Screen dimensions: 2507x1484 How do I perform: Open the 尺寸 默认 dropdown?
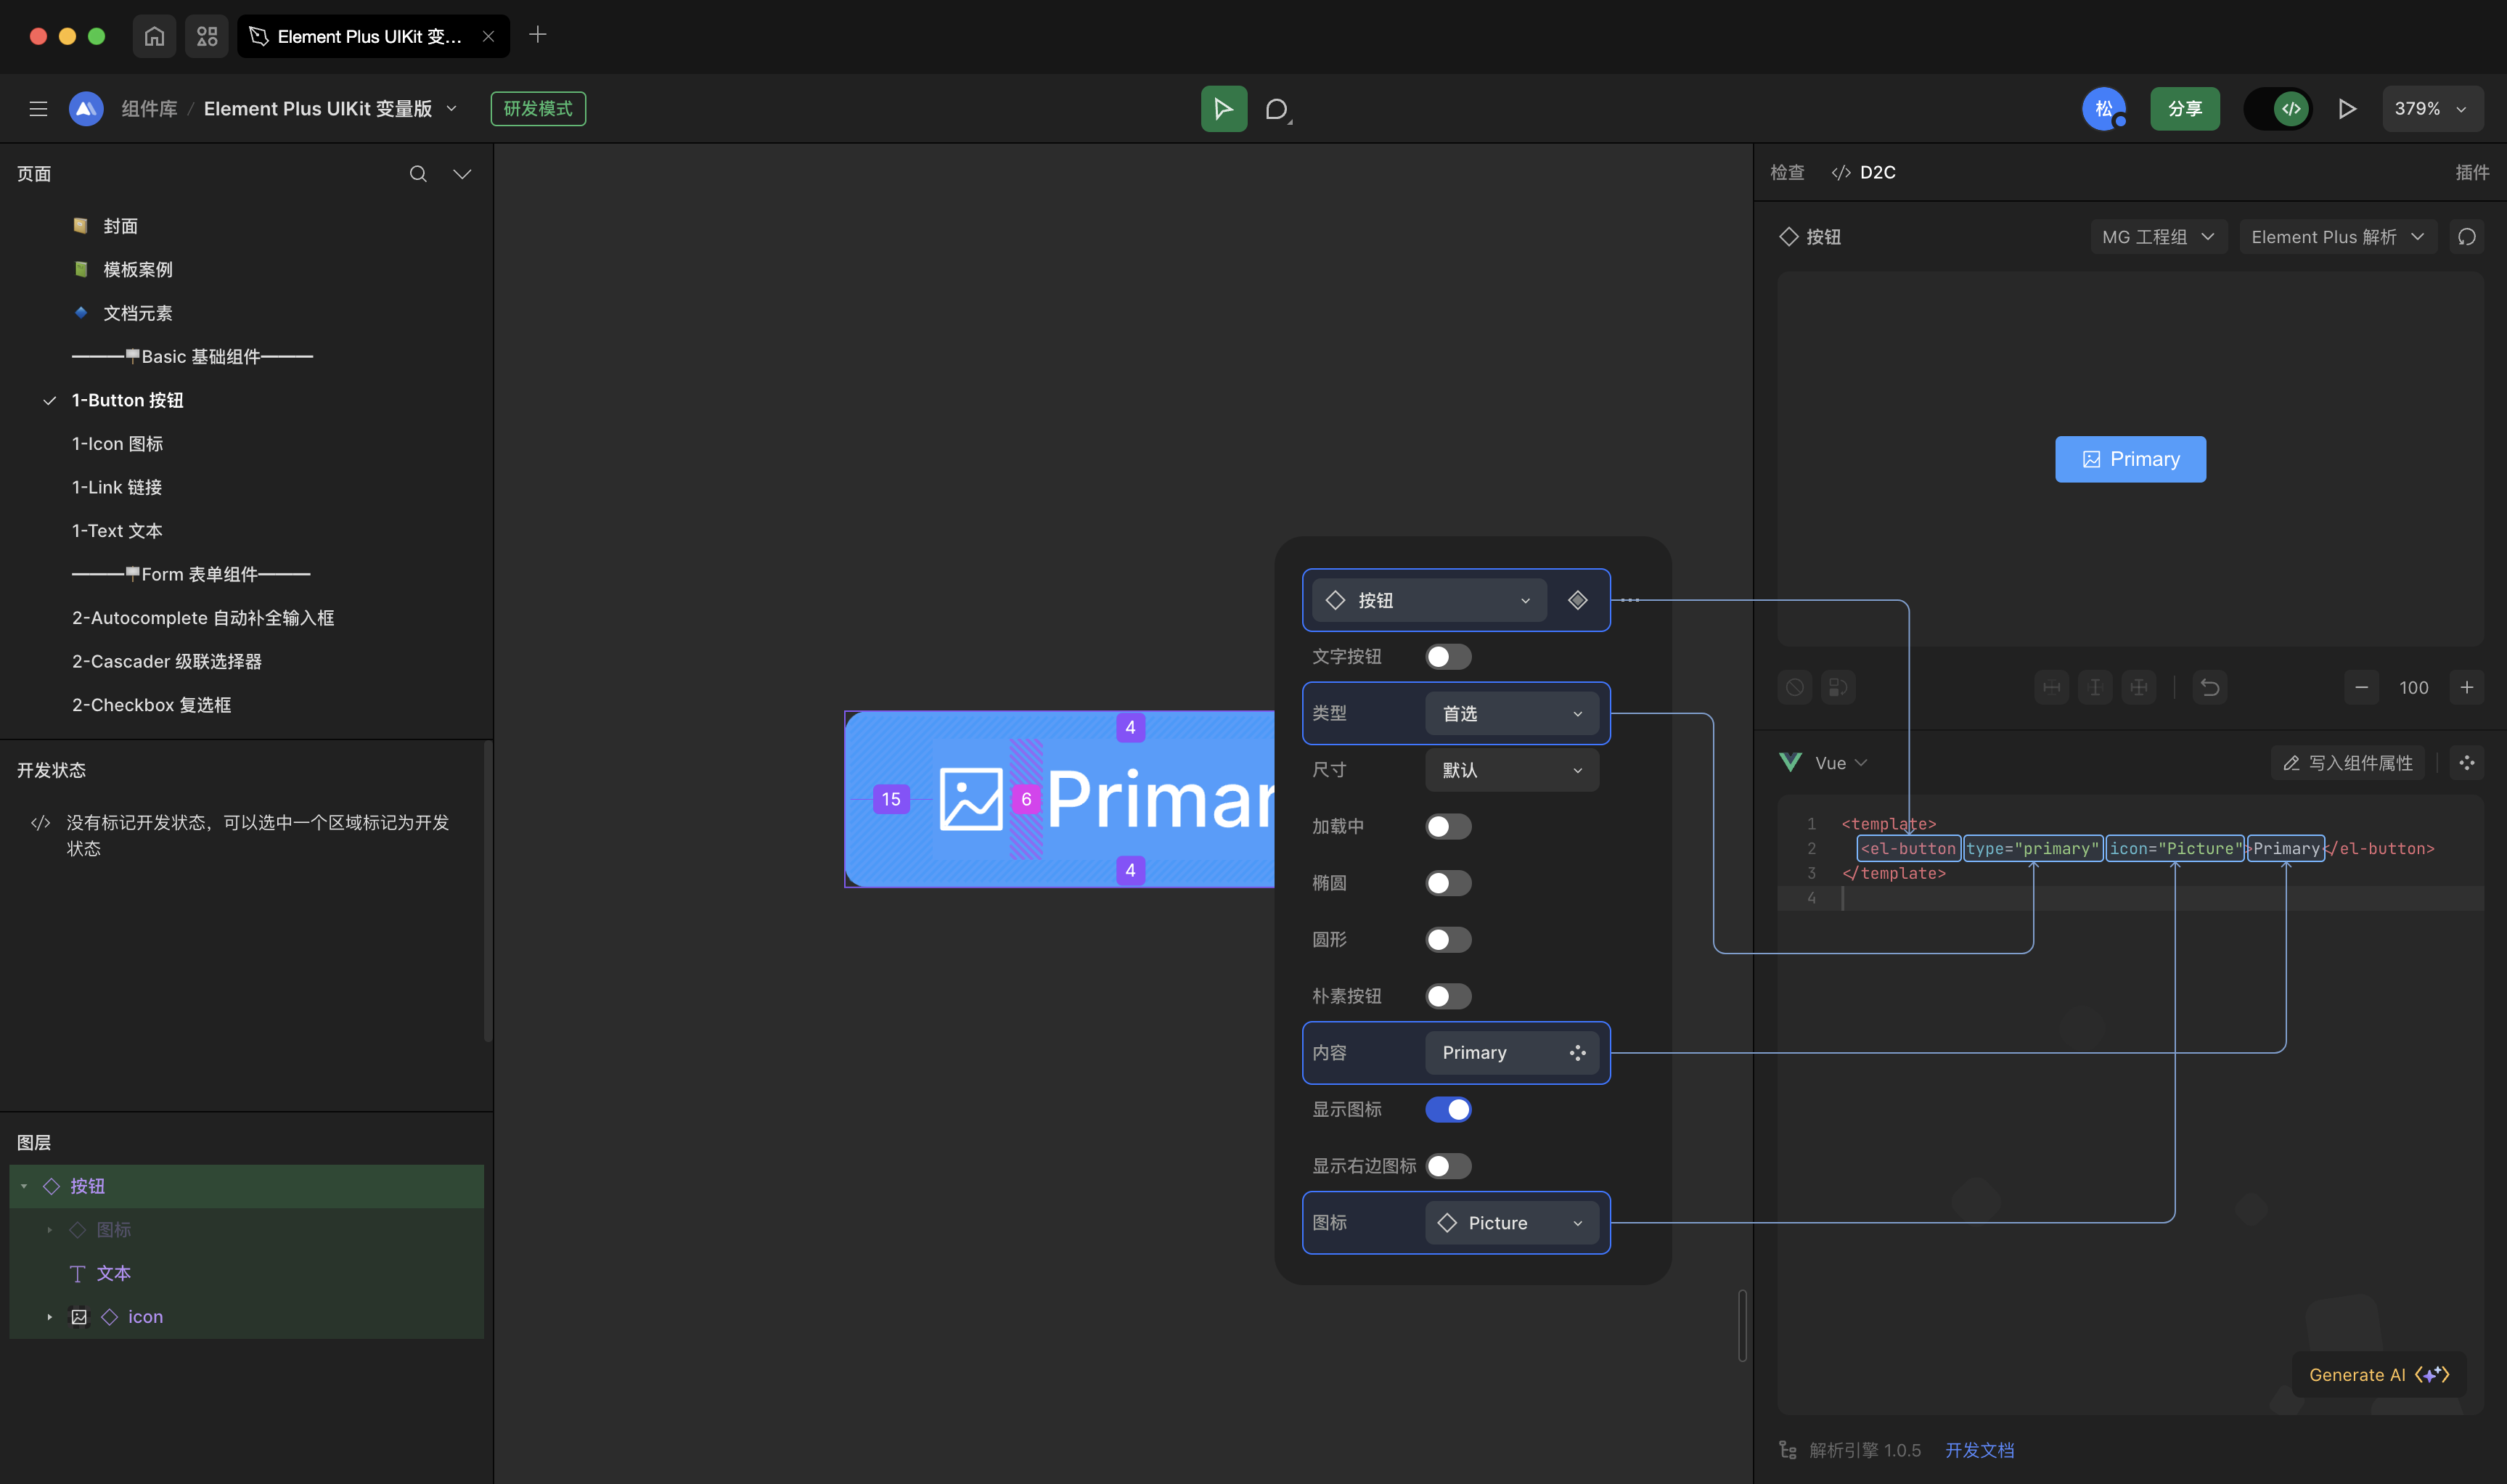1511,770
